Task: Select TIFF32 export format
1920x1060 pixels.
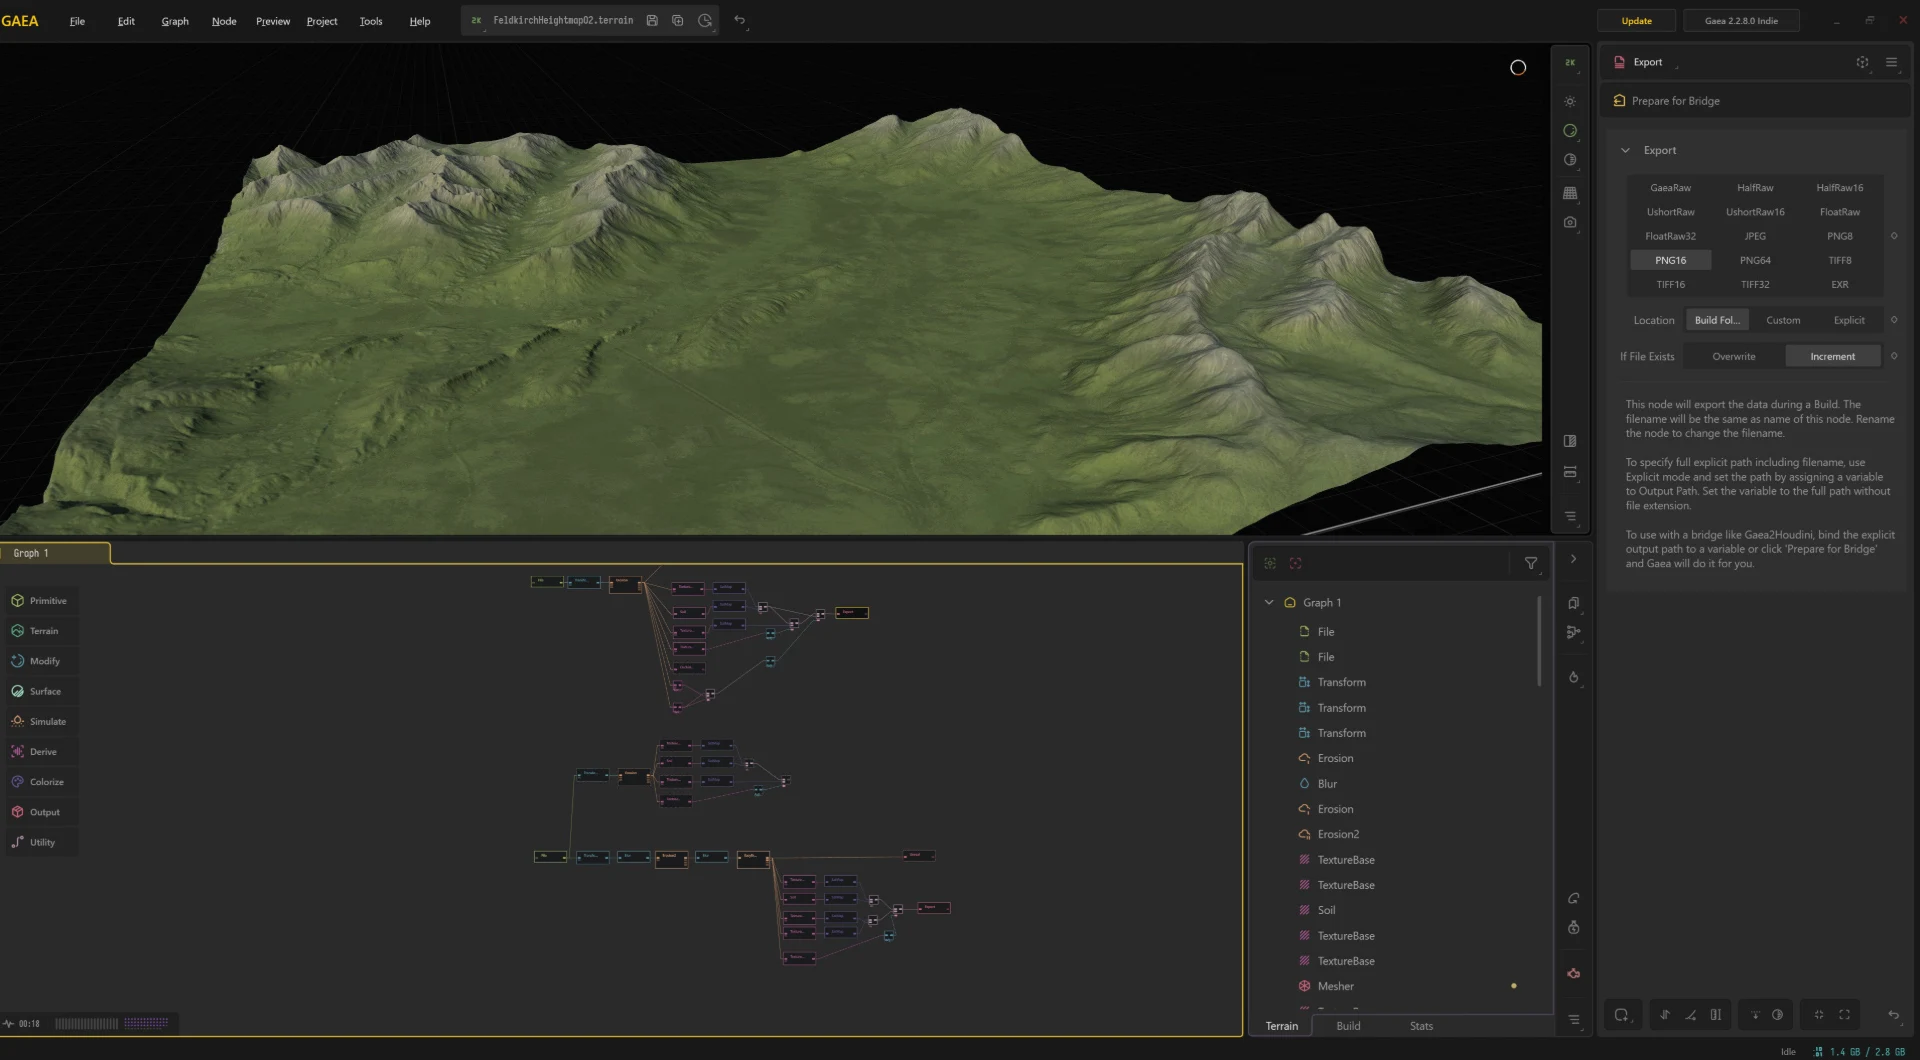Action: pyautogui.click(x=1755, y=285)
